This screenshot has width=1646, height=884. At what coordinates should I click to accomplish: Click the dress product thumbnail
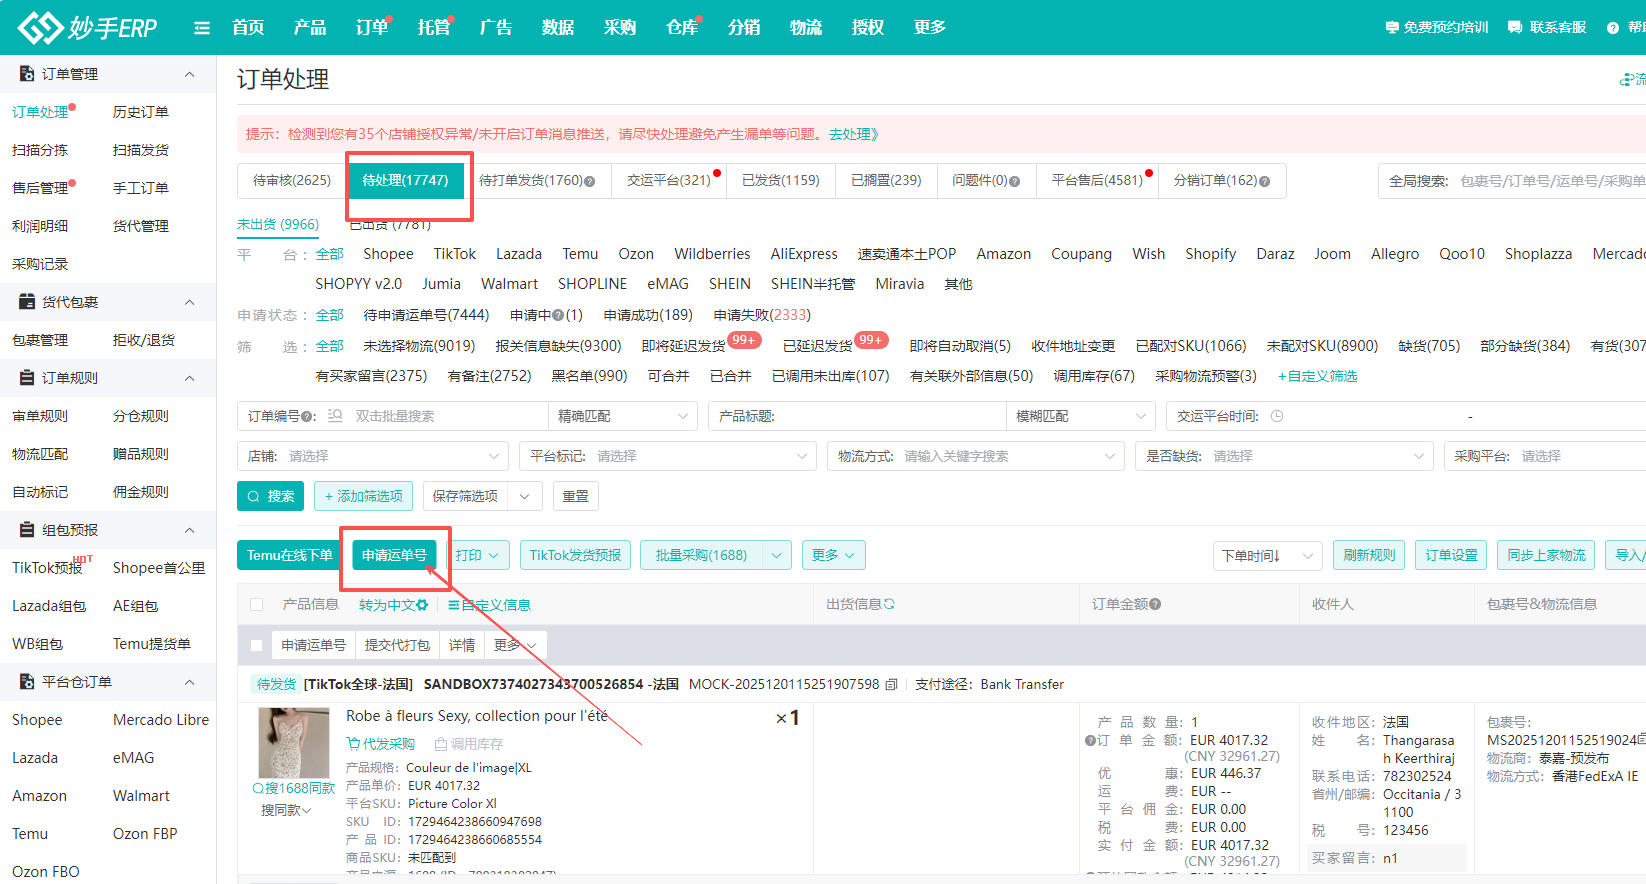click(x=294, y=743)
